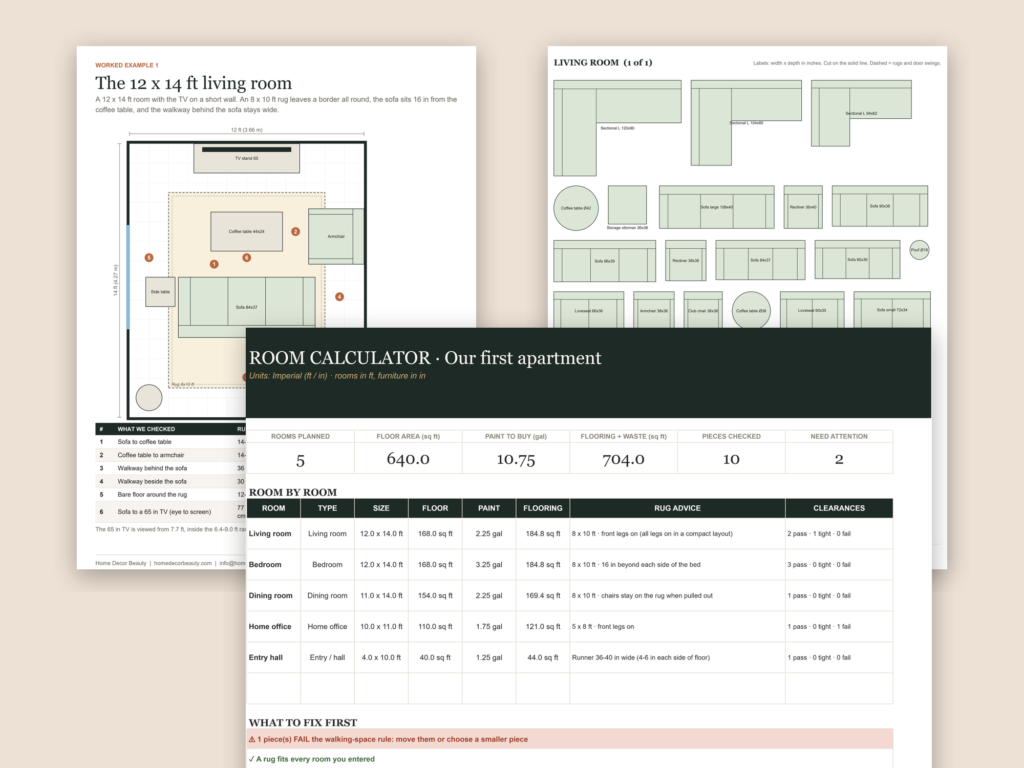This screenshot has width=1024, height=768.
Task: Click callout marker 2 beside the coffee table
Action: [295, 231]
